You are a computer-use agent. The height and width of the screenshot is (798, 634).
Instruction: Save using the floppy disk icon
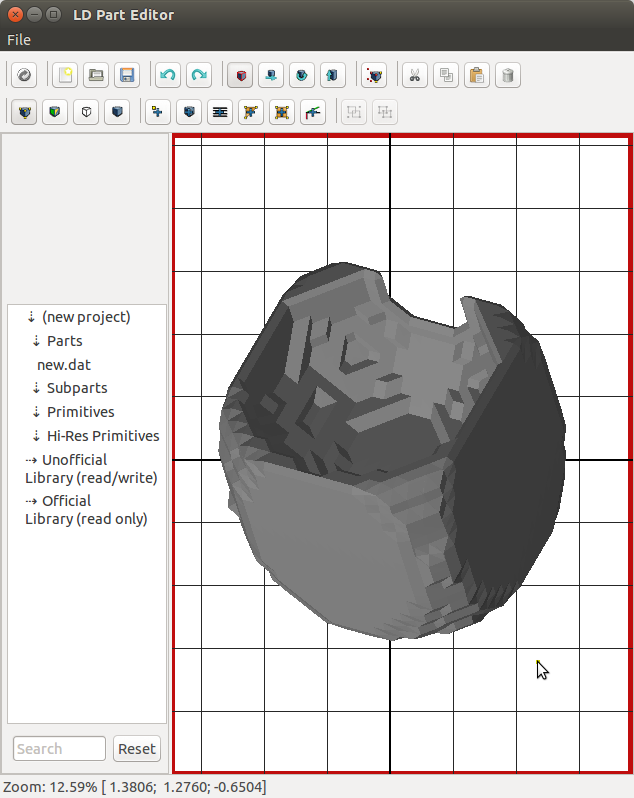(126, 75)
